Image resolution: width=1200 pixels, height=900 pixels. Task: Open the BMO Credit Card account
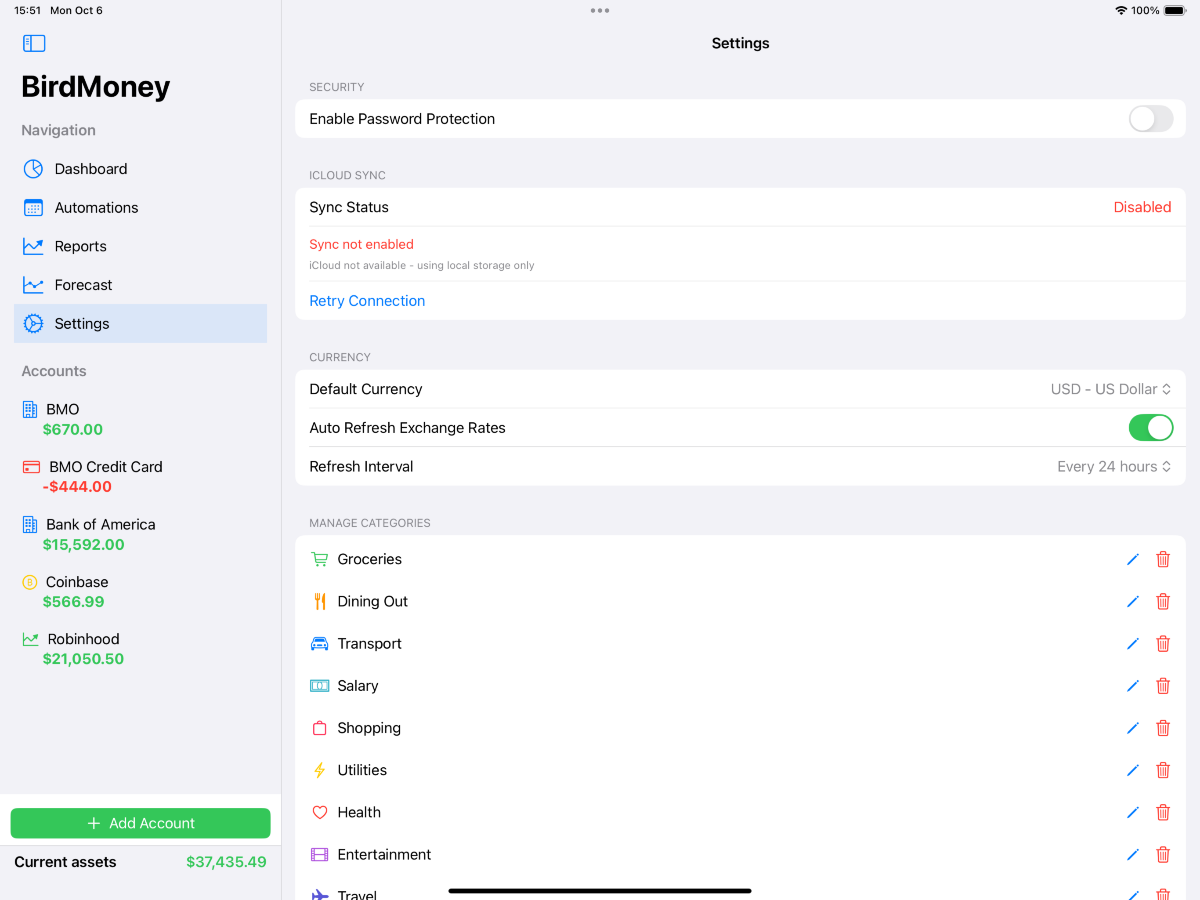coord(105,476)
